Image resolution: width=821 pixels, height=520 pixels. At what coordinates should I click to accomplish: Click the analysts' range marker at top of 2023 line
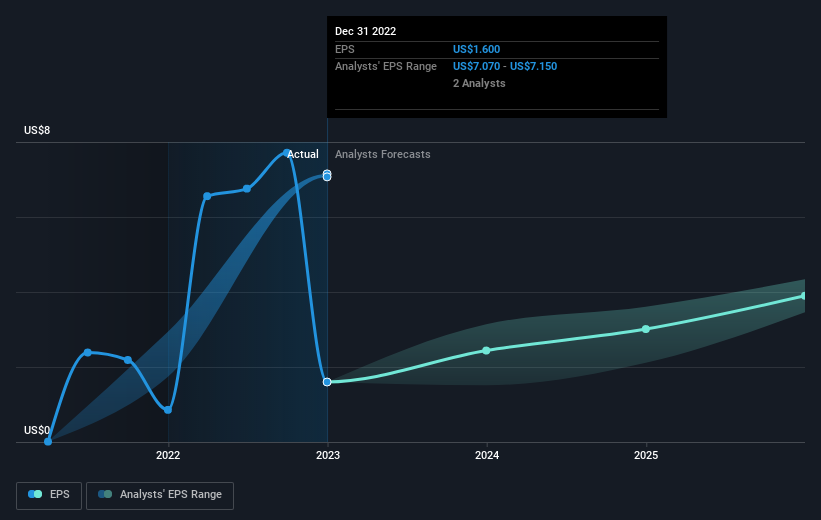point(327,175)
